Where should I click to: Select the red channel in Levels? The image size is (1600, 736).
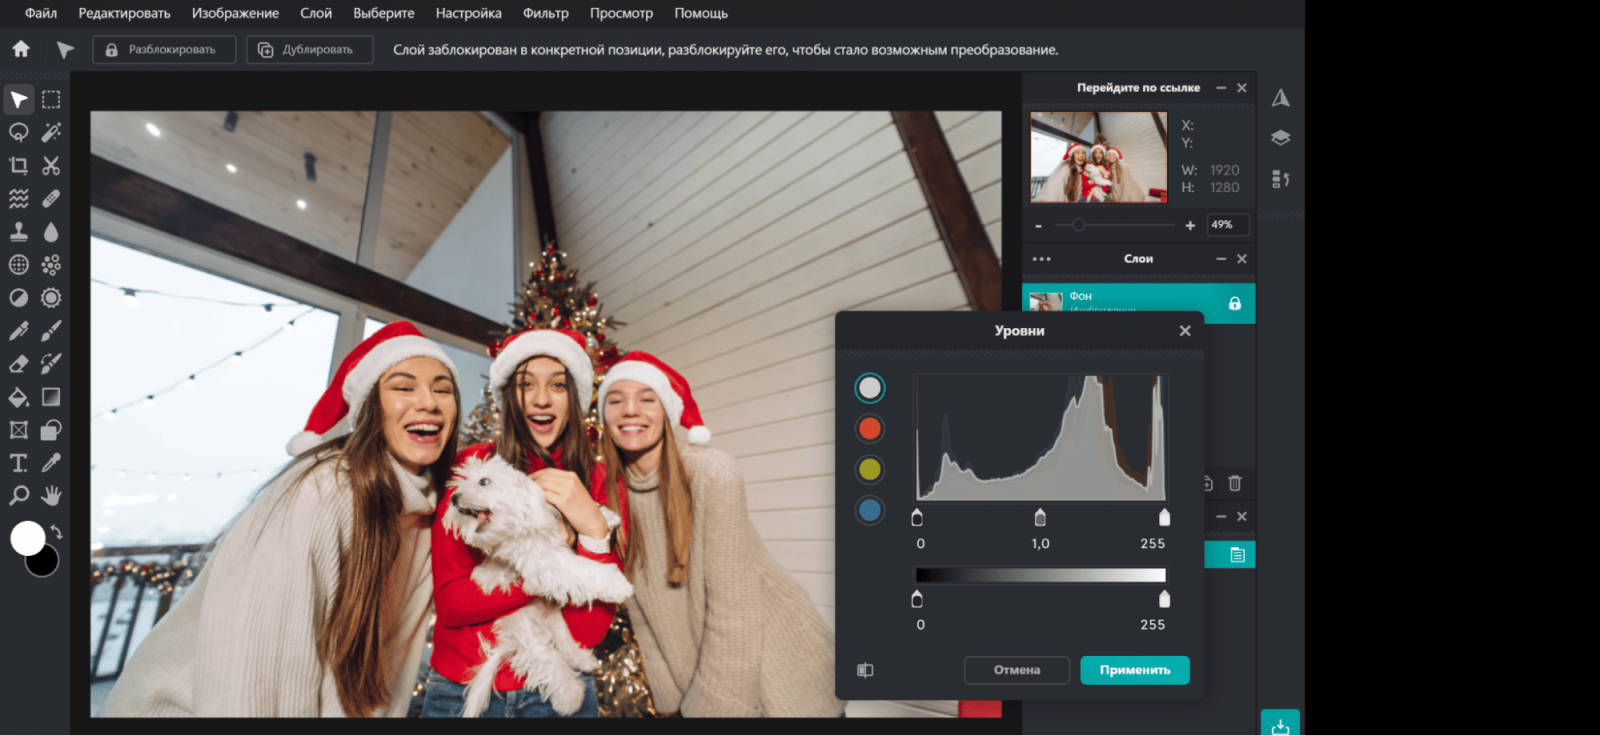click(x=870, y=429)
